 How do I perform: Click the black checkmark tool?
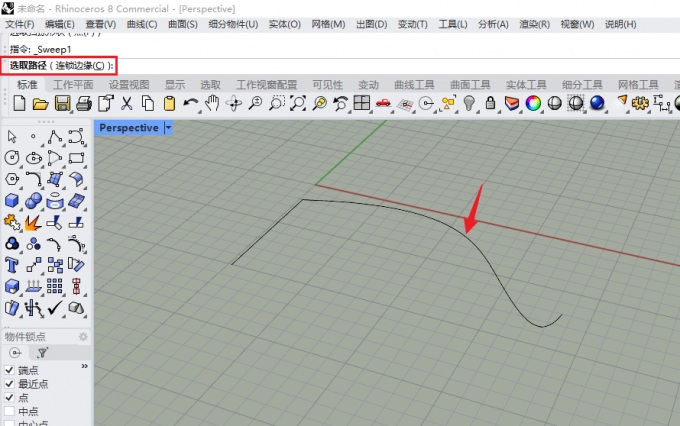coord(55,308)
